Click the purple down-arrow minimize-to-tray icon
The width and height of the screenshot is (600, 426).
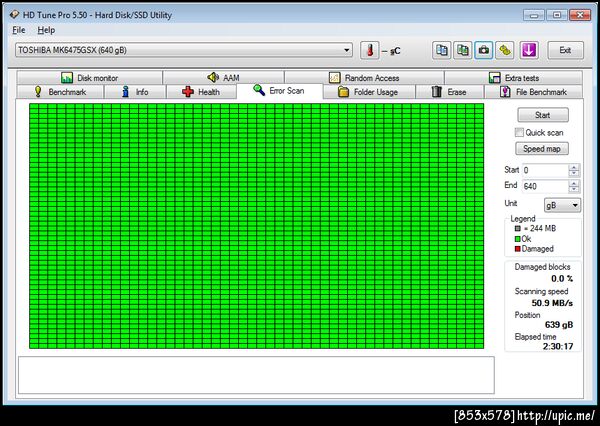point(529,51)
